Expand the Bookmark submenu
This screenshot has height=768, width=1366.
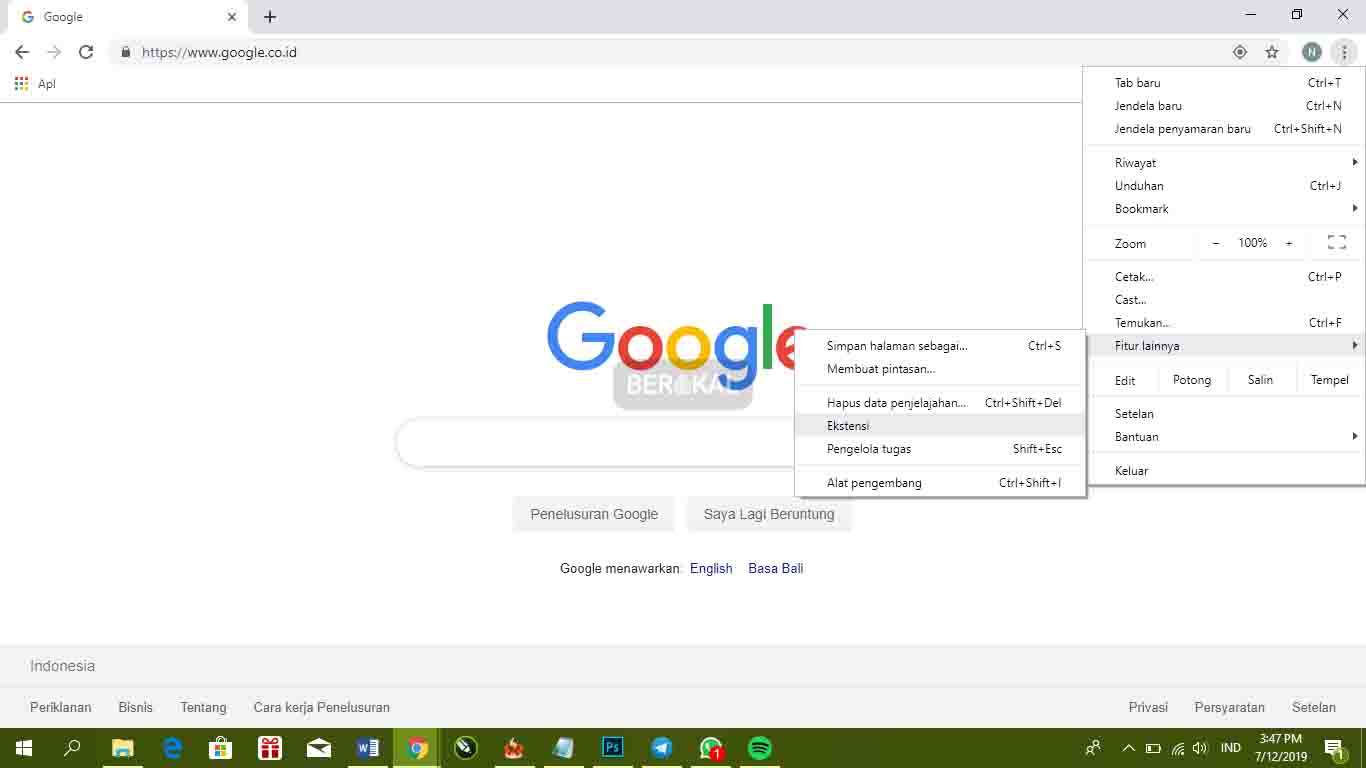[x=1224, y=209]
